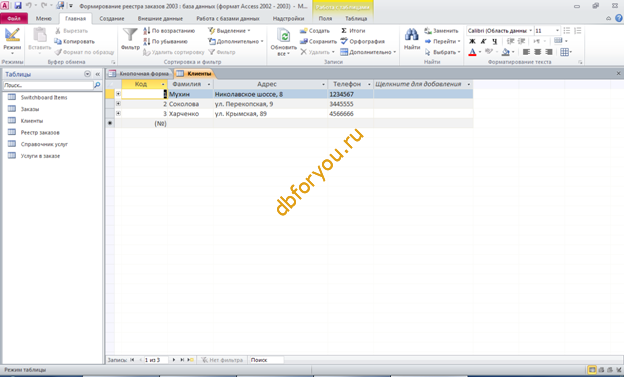Click phone cell 3445555
Screen dimensions: 624x377
(350, 104)
